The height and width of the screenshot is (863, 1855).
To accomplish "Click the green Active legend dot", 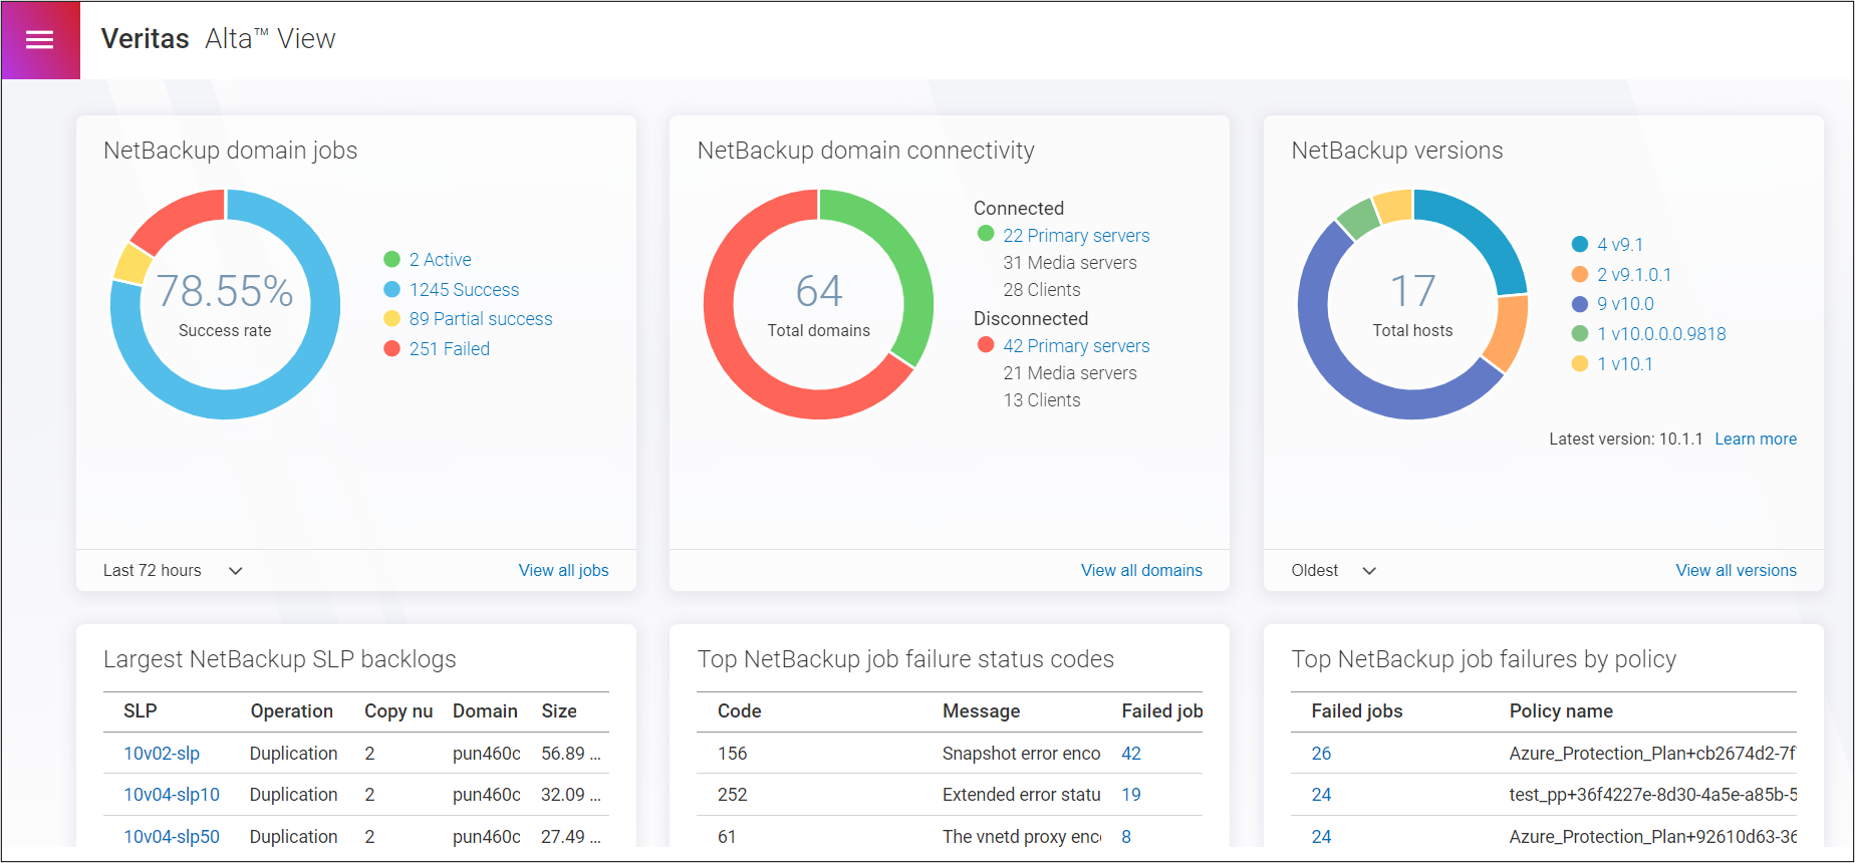I will click(x=392, y=260).
